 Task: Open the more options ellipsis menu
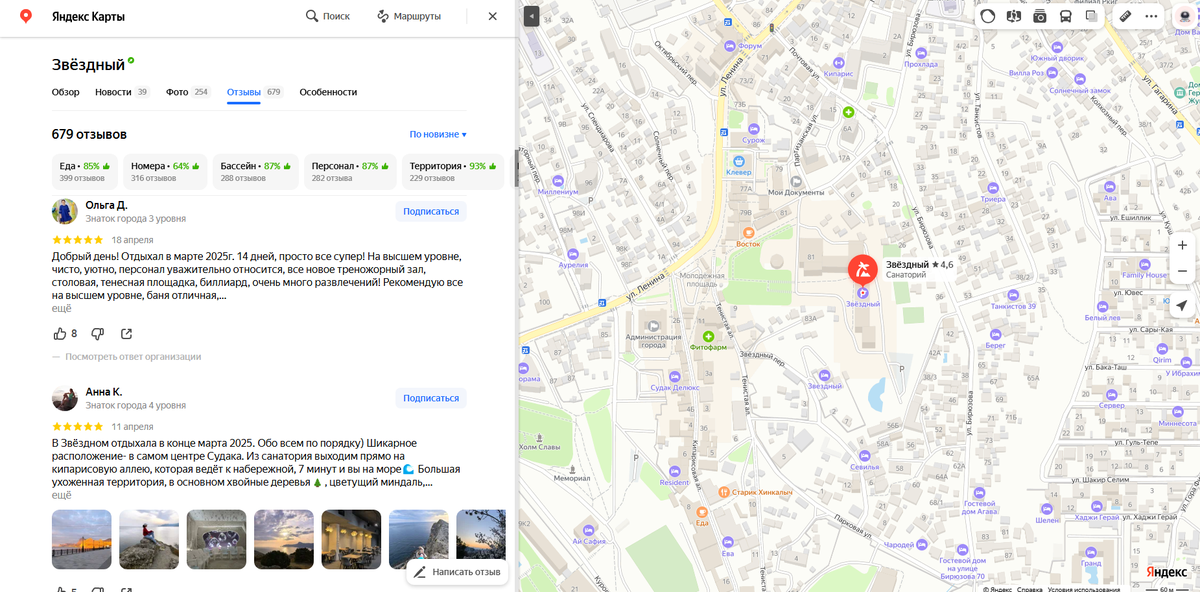(x=1152, y=16)
